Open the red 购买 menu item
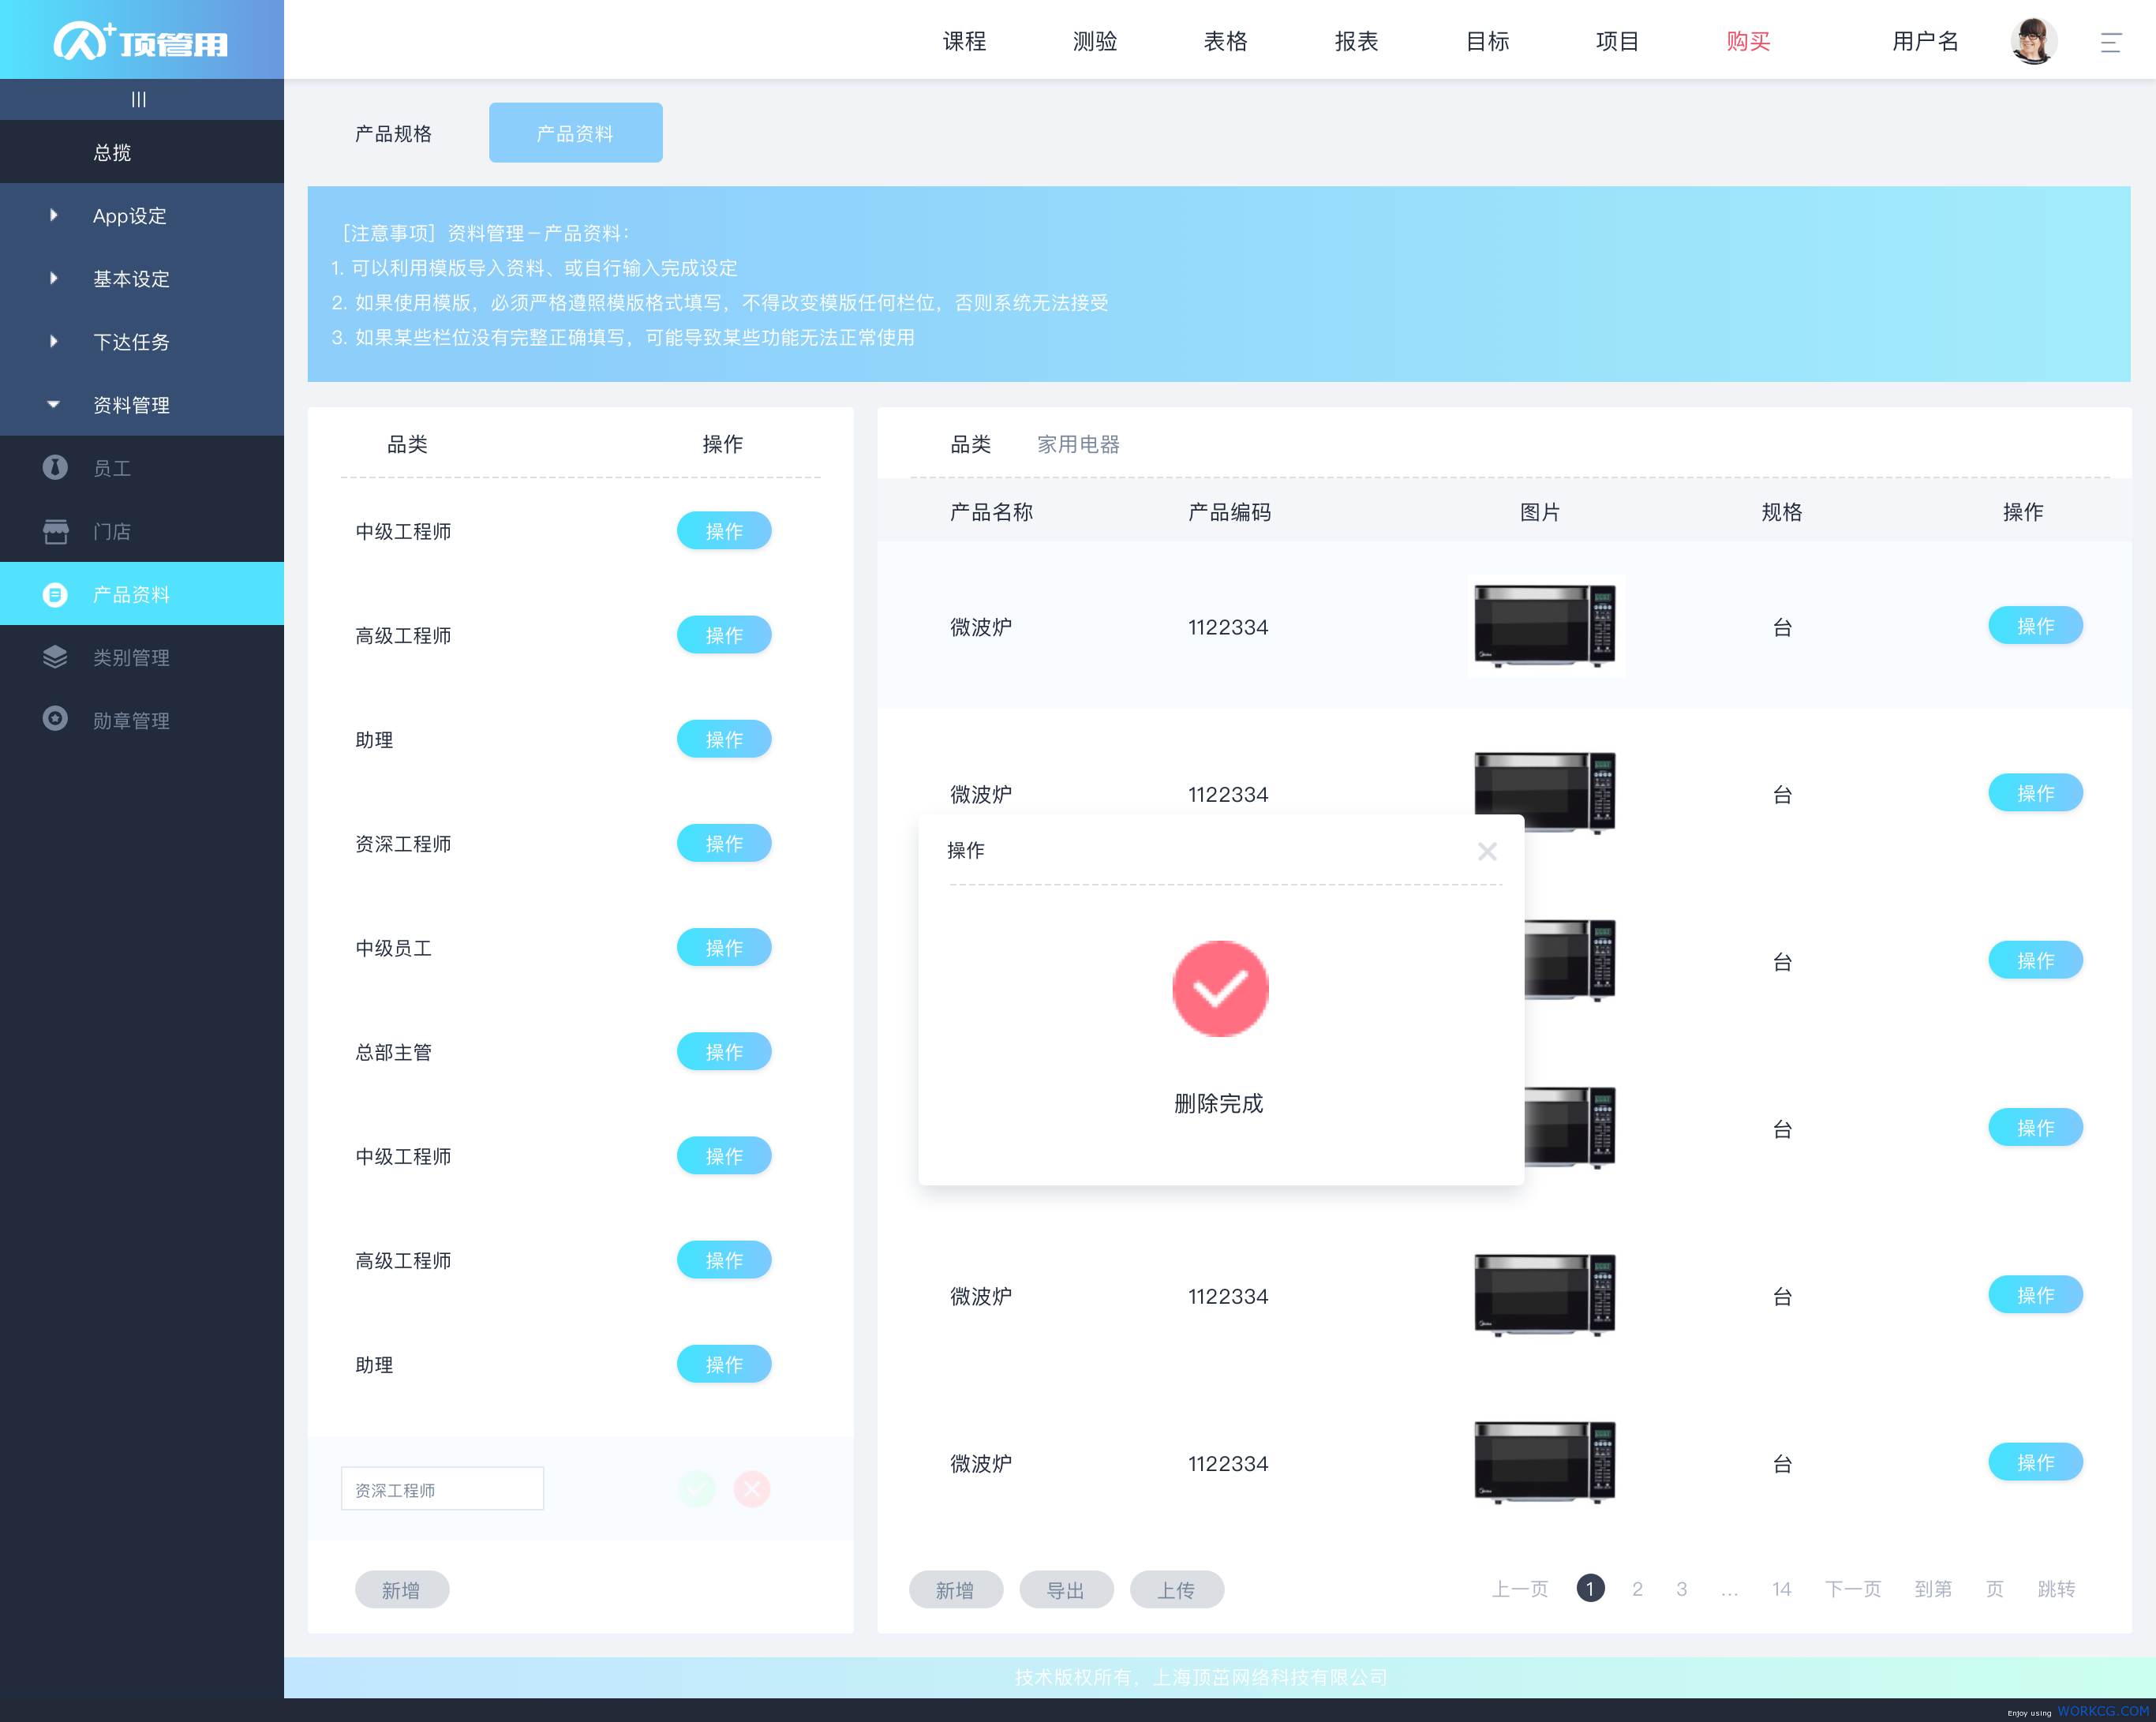Screen dimensions: 2156x1722 coord(1748,41)
